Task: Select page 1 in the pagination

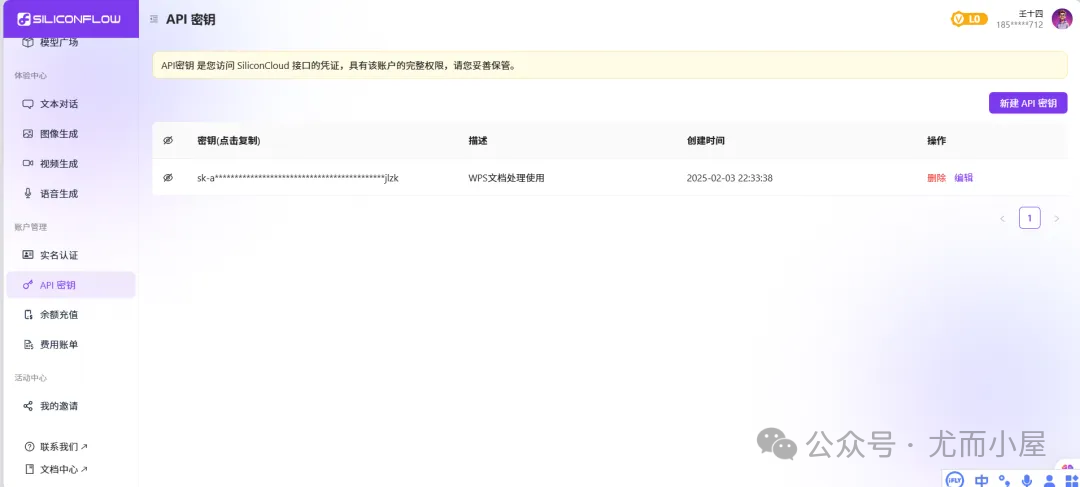Action: (1030, 218)
